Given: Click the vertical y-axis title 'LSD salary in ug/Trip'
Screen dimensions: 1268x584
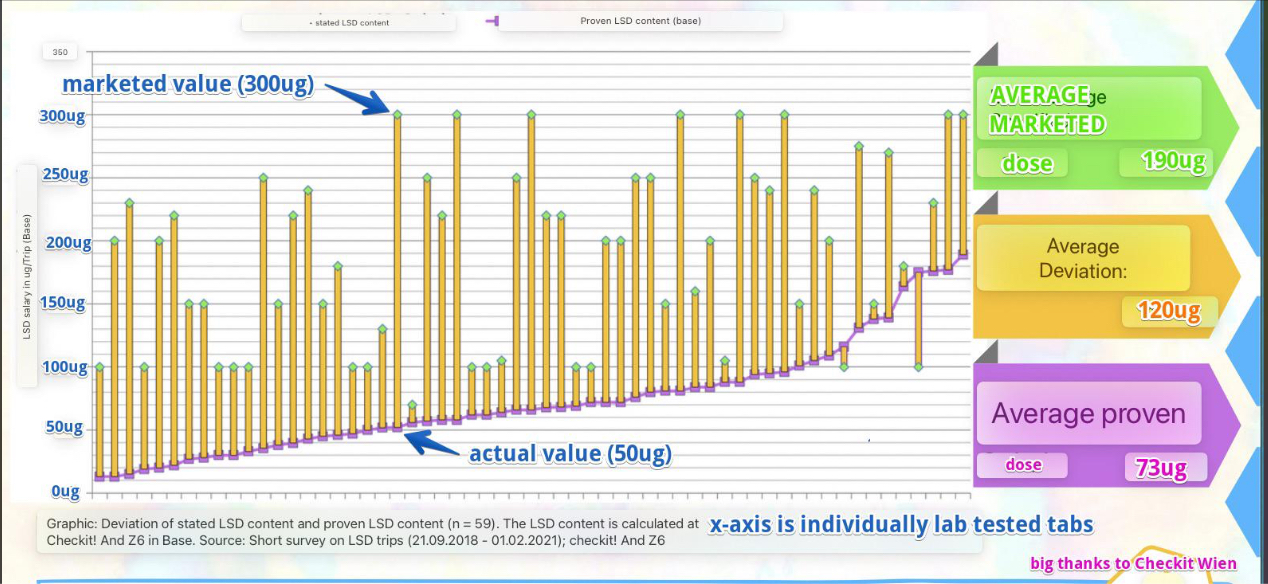Looking at the screenshot, I should pos(27,275).
